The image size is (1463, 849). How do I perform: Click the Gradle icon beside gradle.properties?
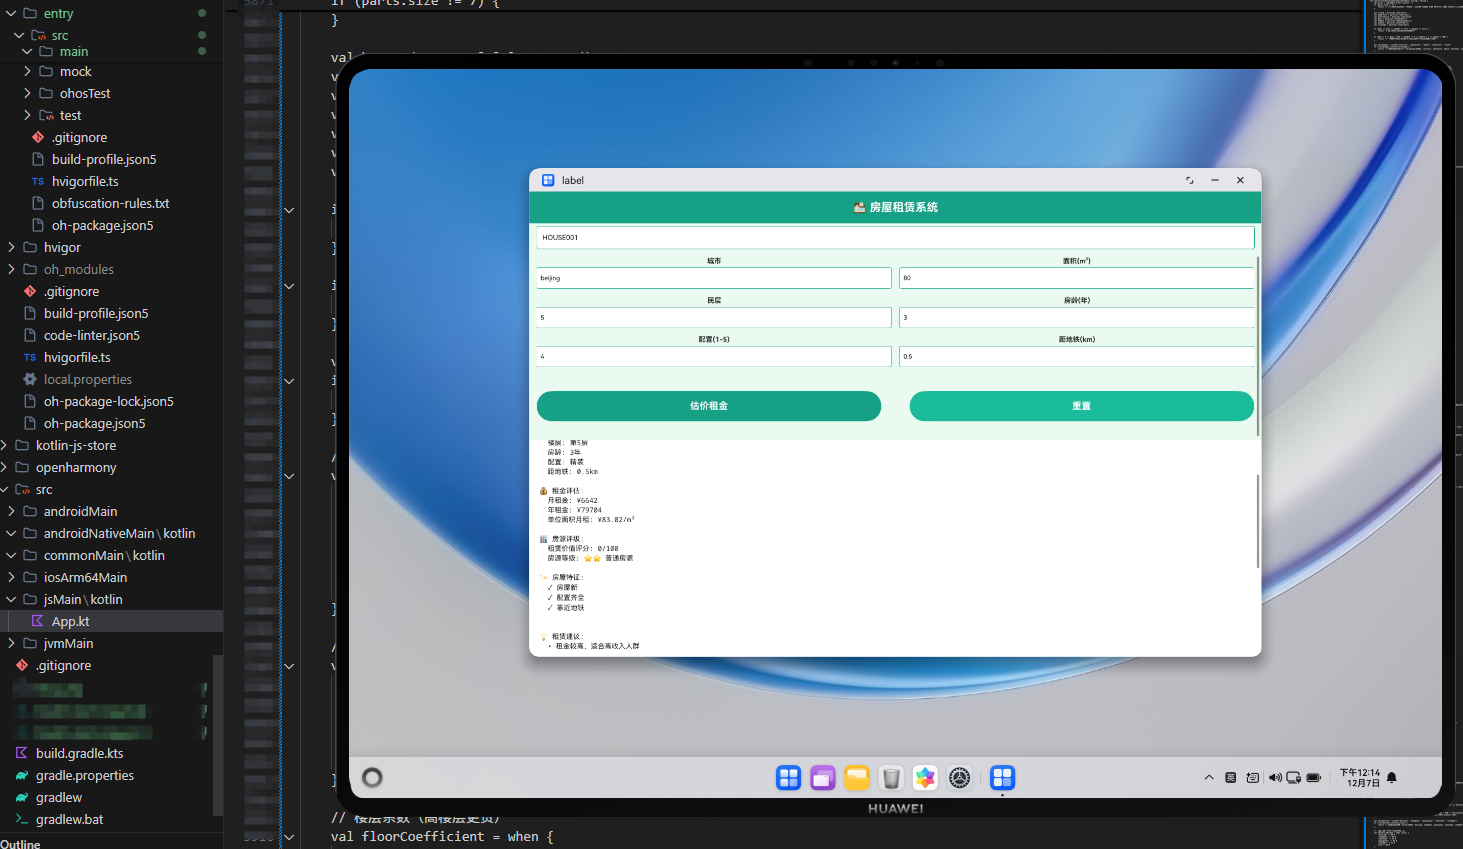click(22, 775)
